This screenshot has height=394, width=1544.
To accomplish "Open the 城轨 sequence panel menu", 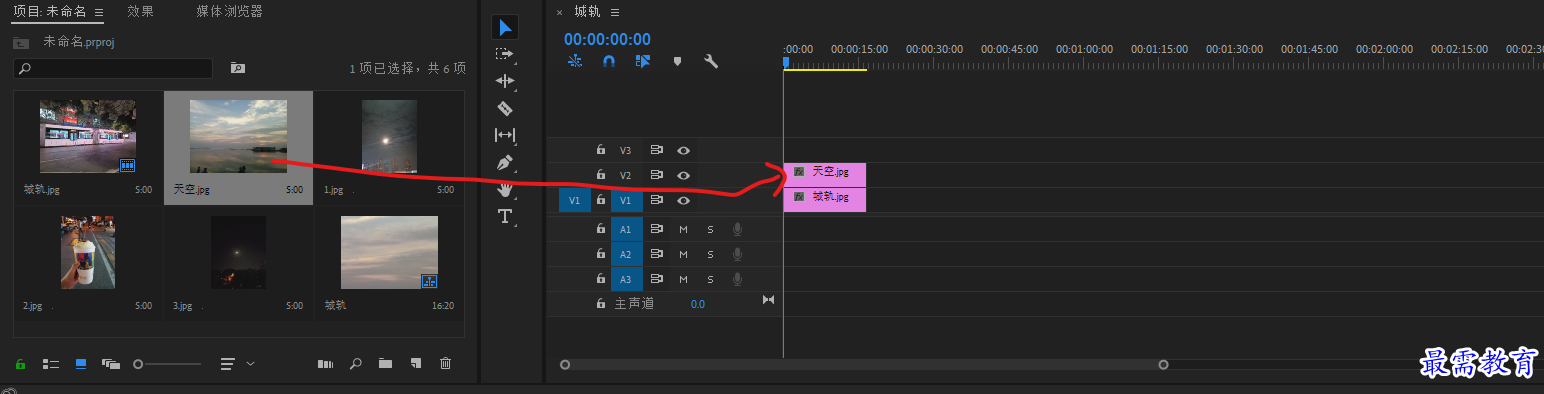I will [x=615, y=12].
